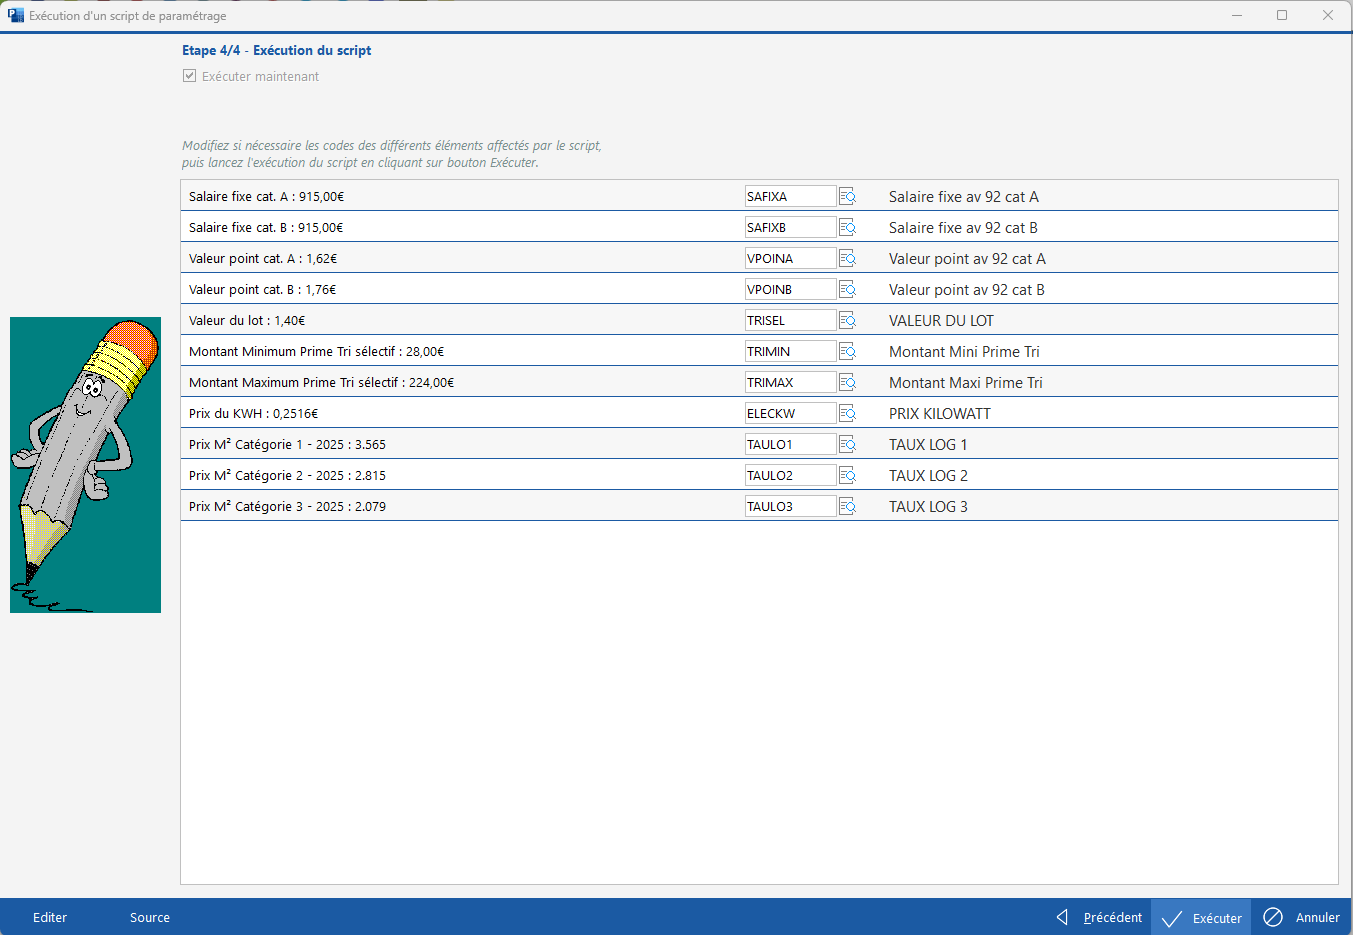Open the Editer option
This screenshot has height=935, width=1353.
point(50,917)
